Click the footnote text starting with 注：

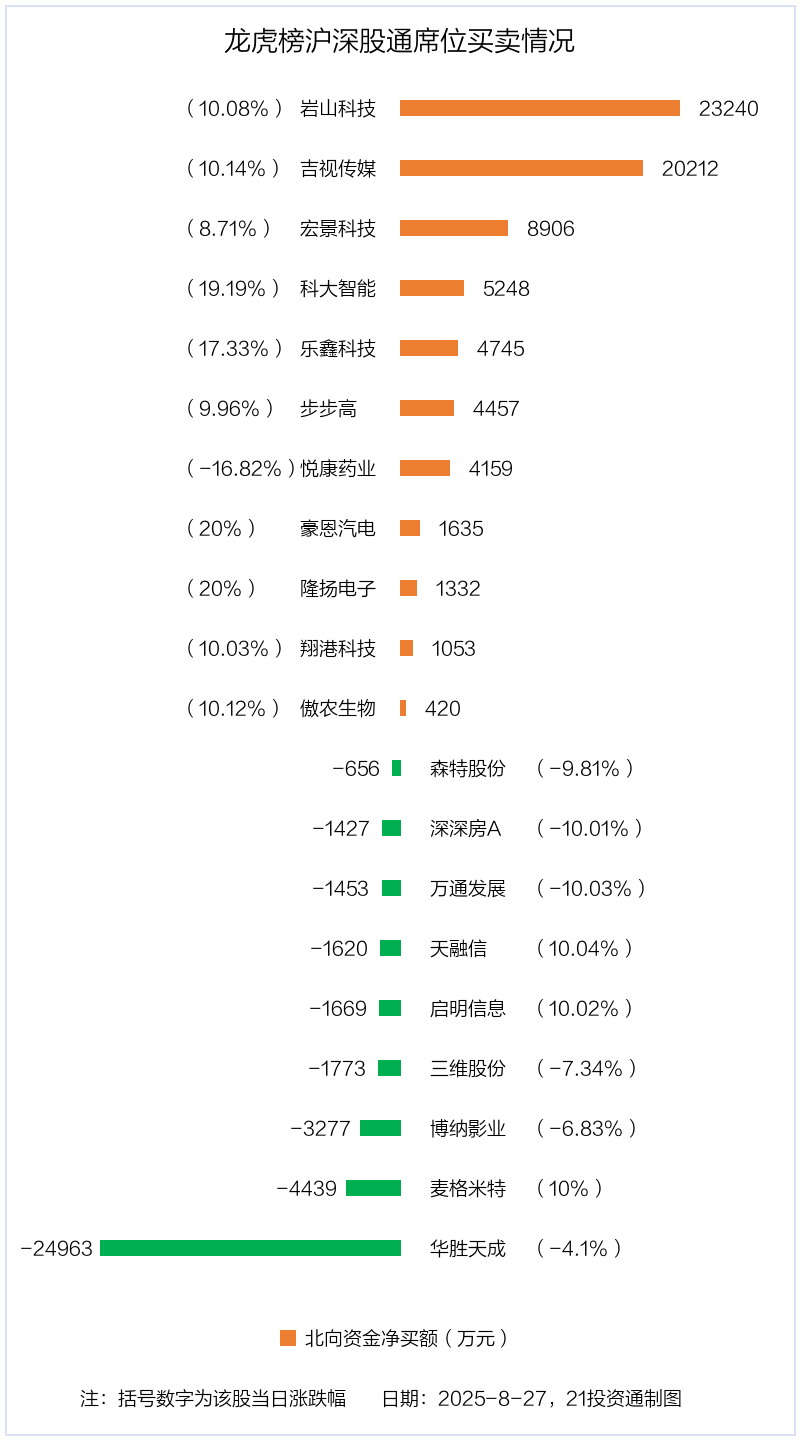[213, 1398]
